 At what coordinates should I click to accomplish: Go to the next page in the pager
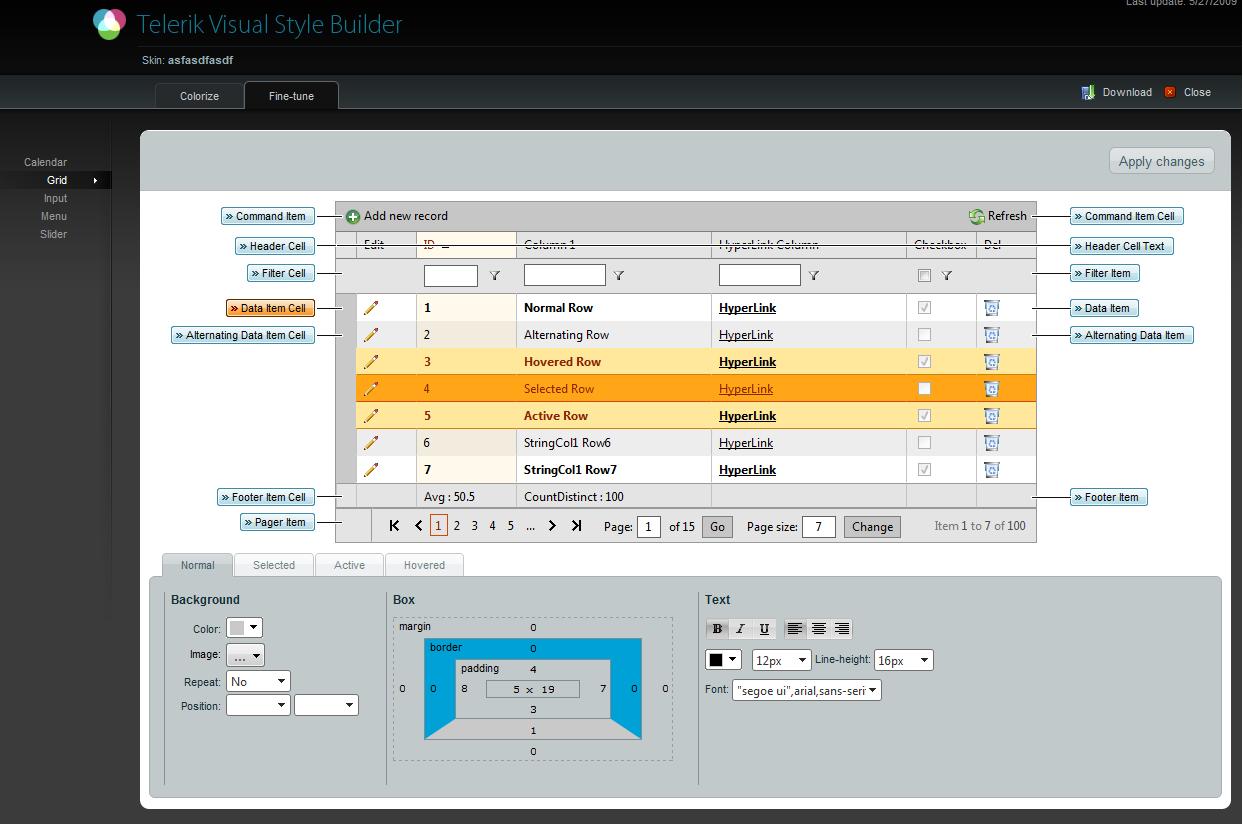(552, 526)
